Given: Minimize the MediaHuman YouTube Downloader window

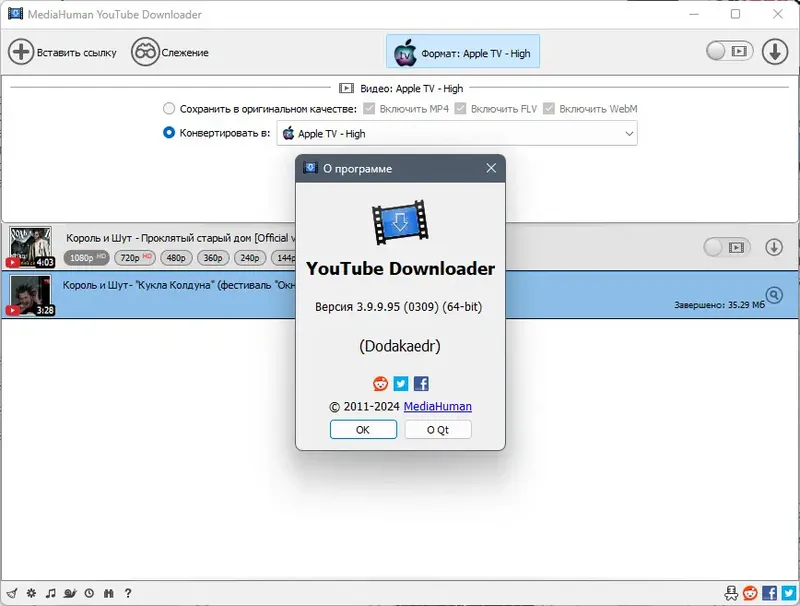Looking at the screenshot, I should pos(694,14).
